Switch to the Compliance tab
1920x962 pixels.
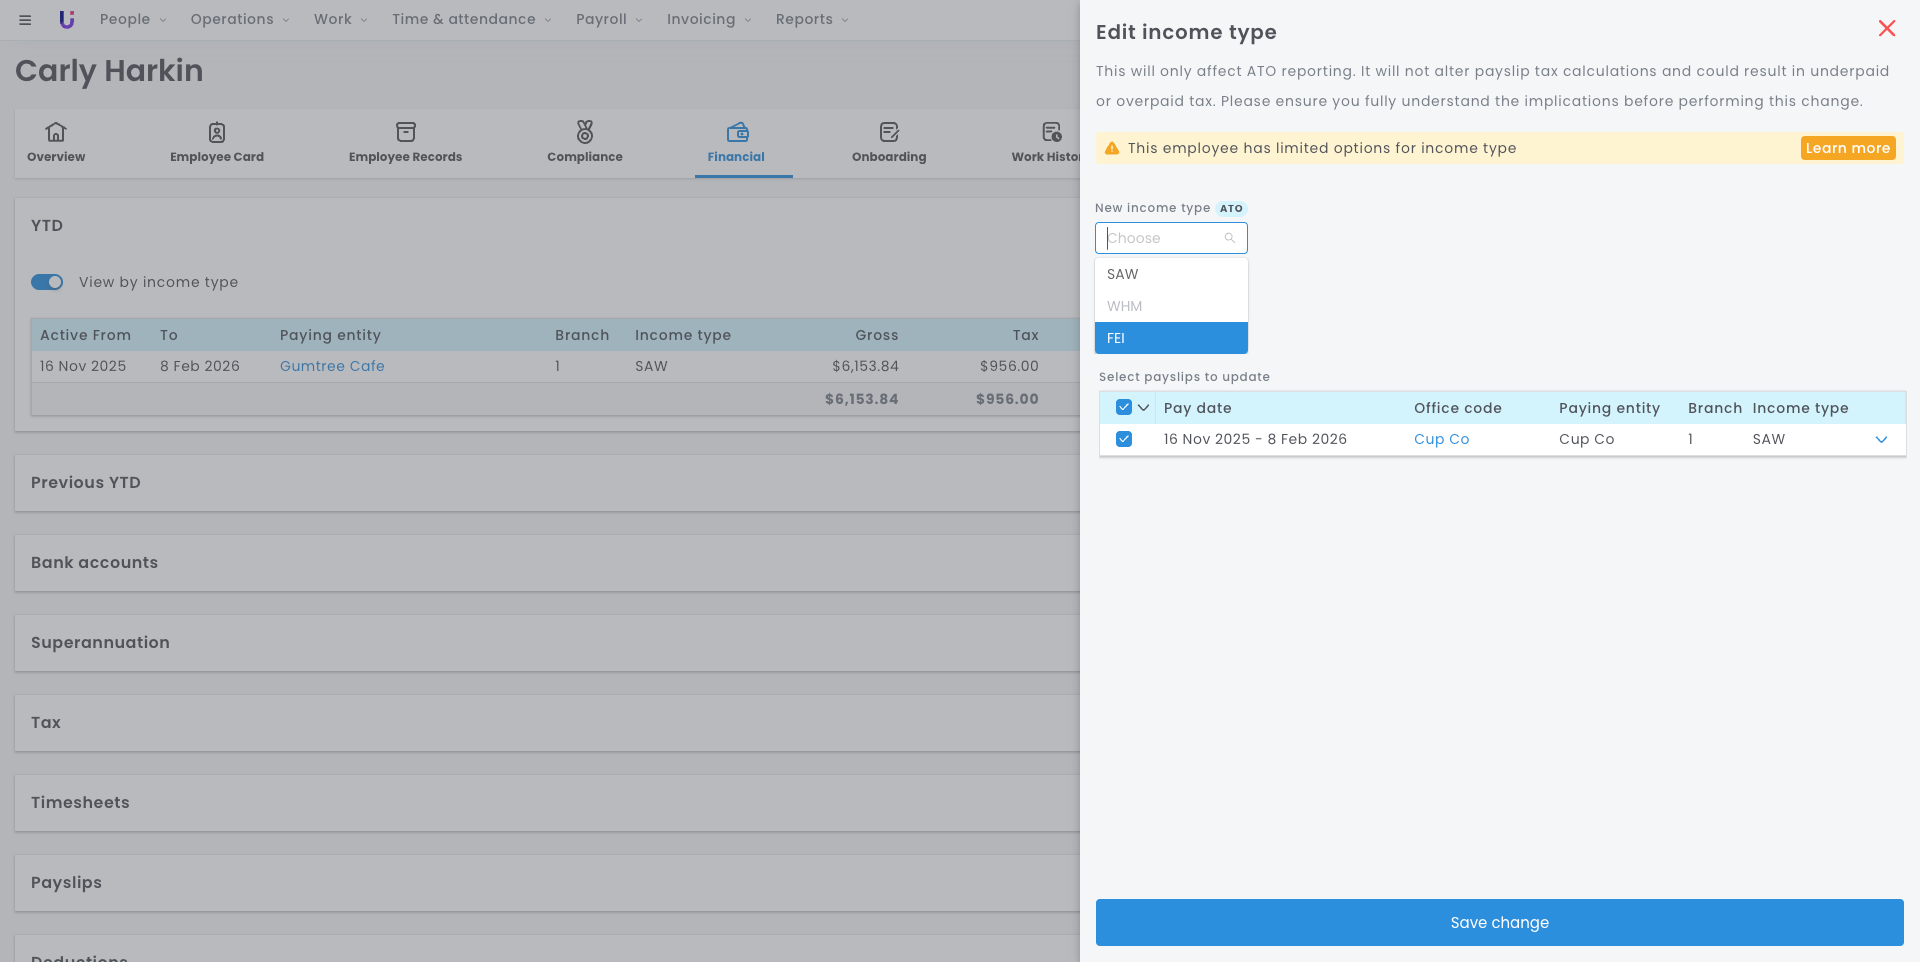pos(585,144)
